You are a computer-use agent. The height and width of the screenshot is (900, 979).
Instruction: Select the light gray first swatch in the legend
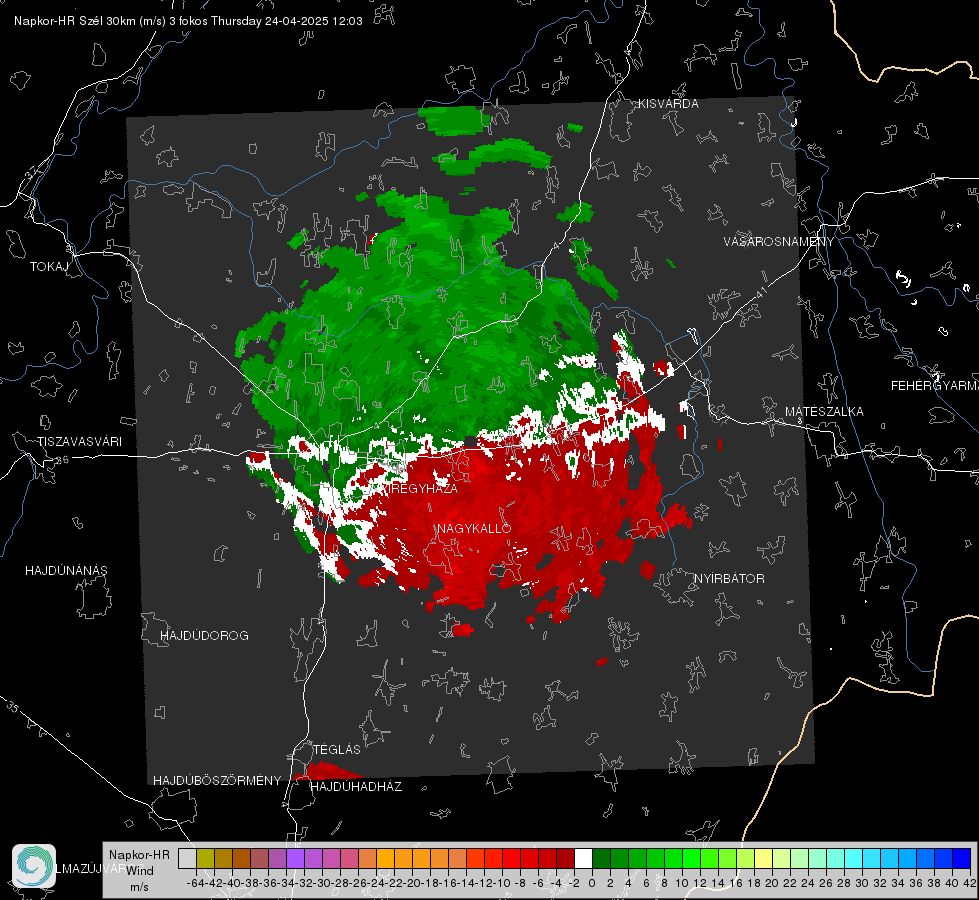coord(187,859)
